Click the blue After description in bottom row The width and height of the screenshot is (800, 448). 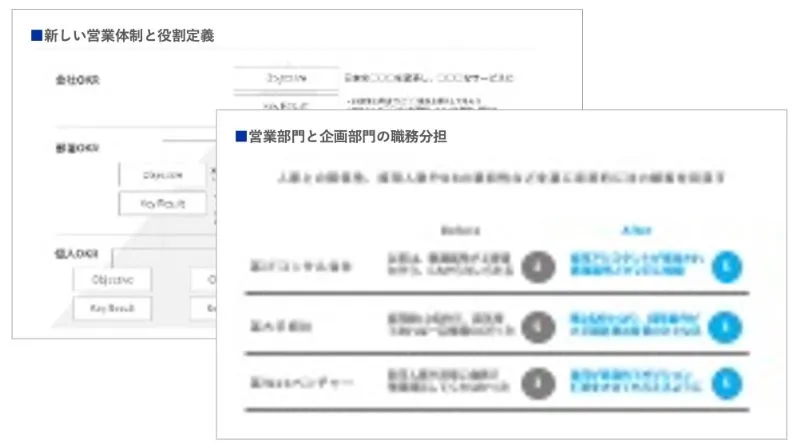636,381
